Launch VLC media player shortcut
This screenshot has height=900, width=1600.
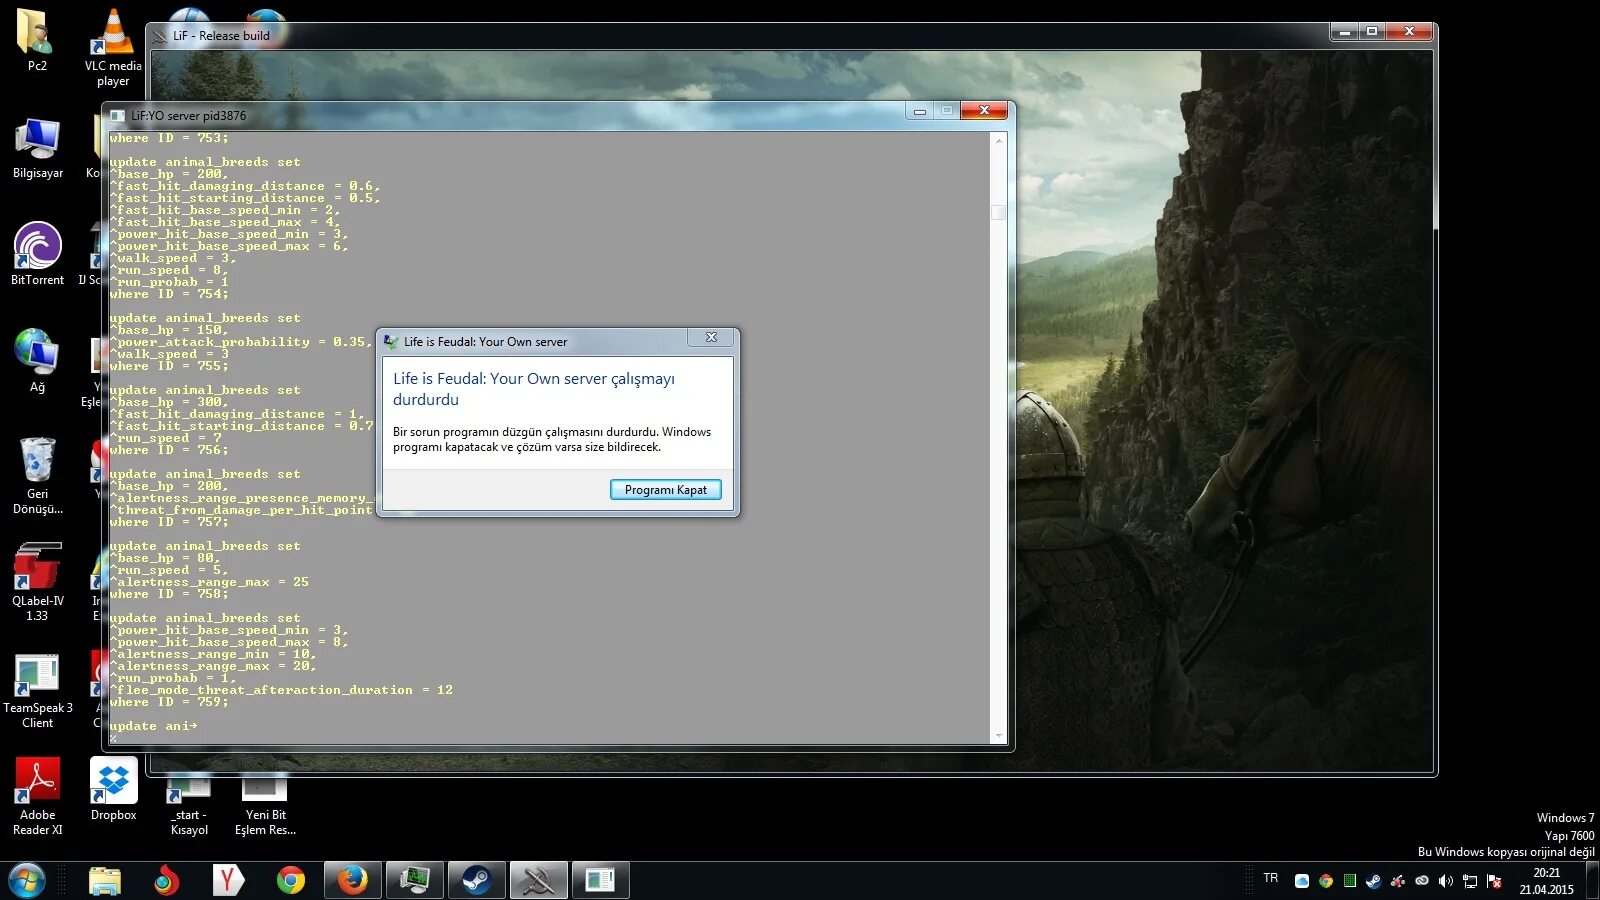(113, 47)
